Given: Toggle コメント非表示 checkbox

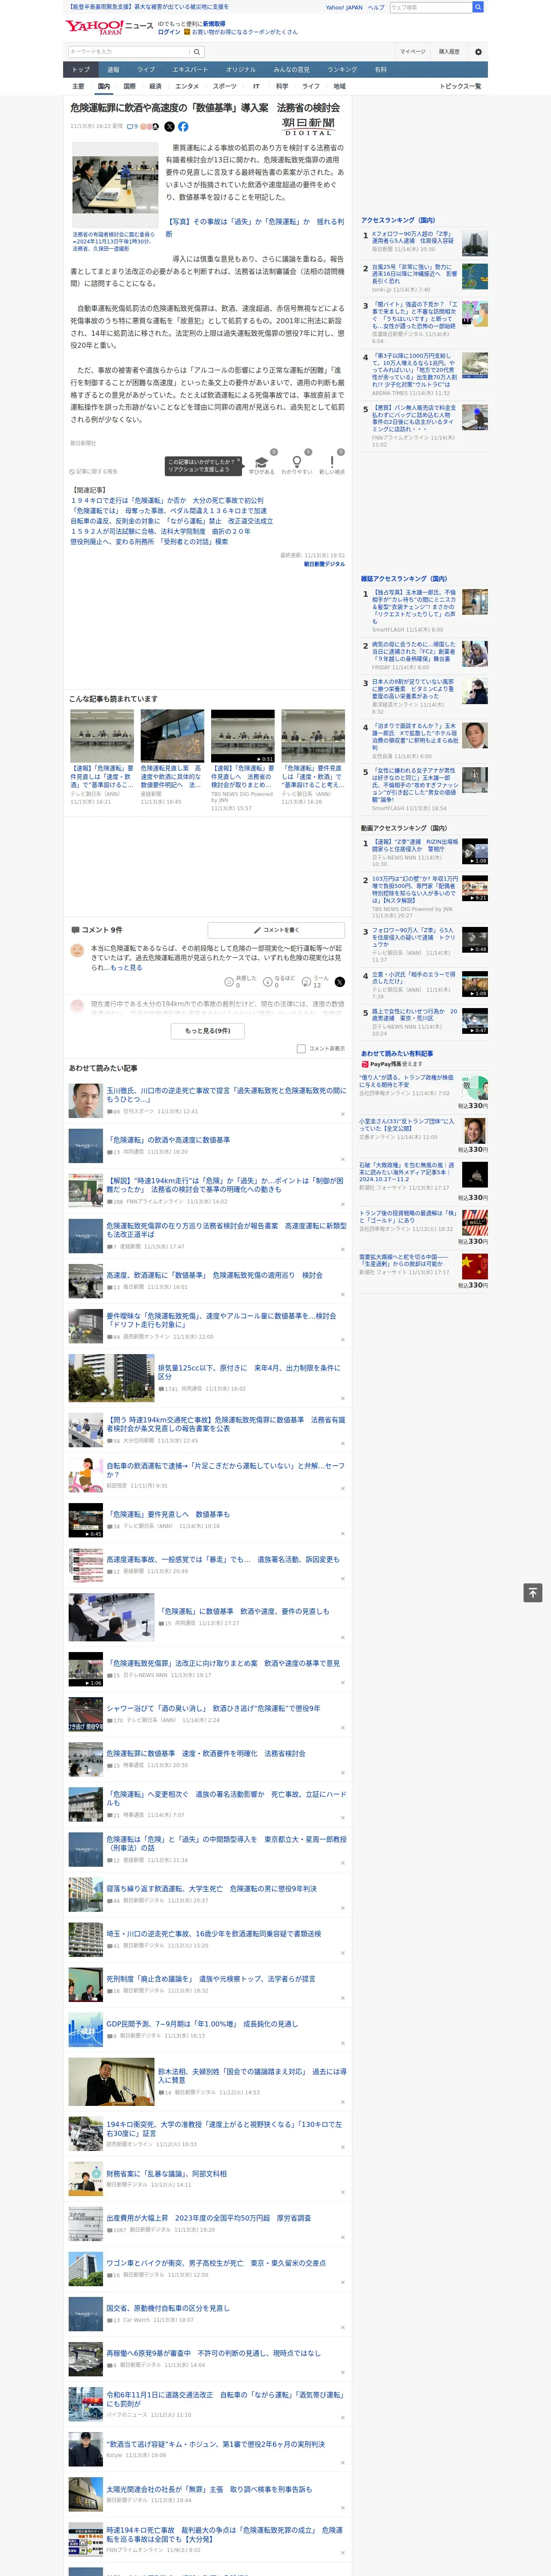Looking at the screenshot, I should click(x=301, y=1049).
